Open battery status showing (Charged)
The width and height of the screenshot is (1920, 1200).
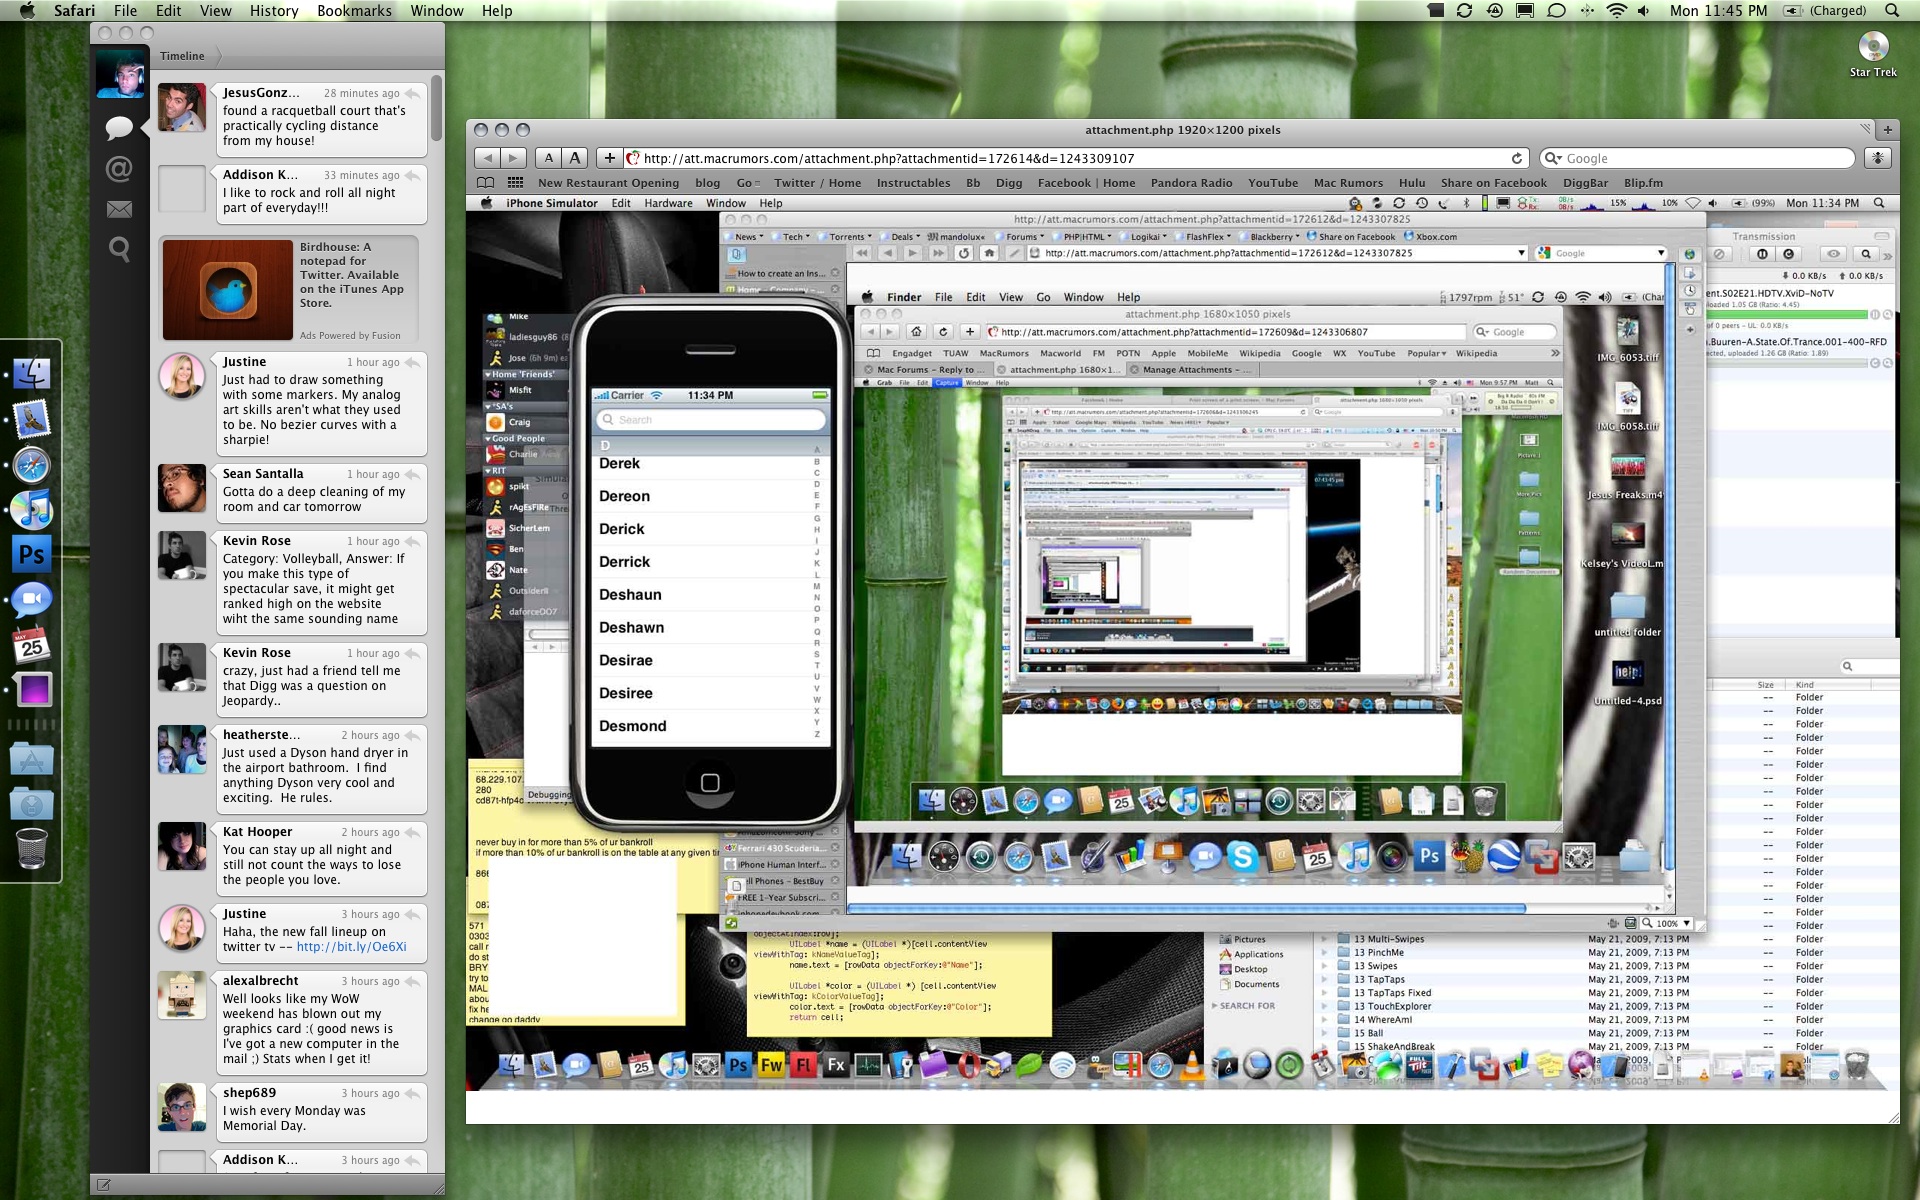click(x=1826, y=11)
